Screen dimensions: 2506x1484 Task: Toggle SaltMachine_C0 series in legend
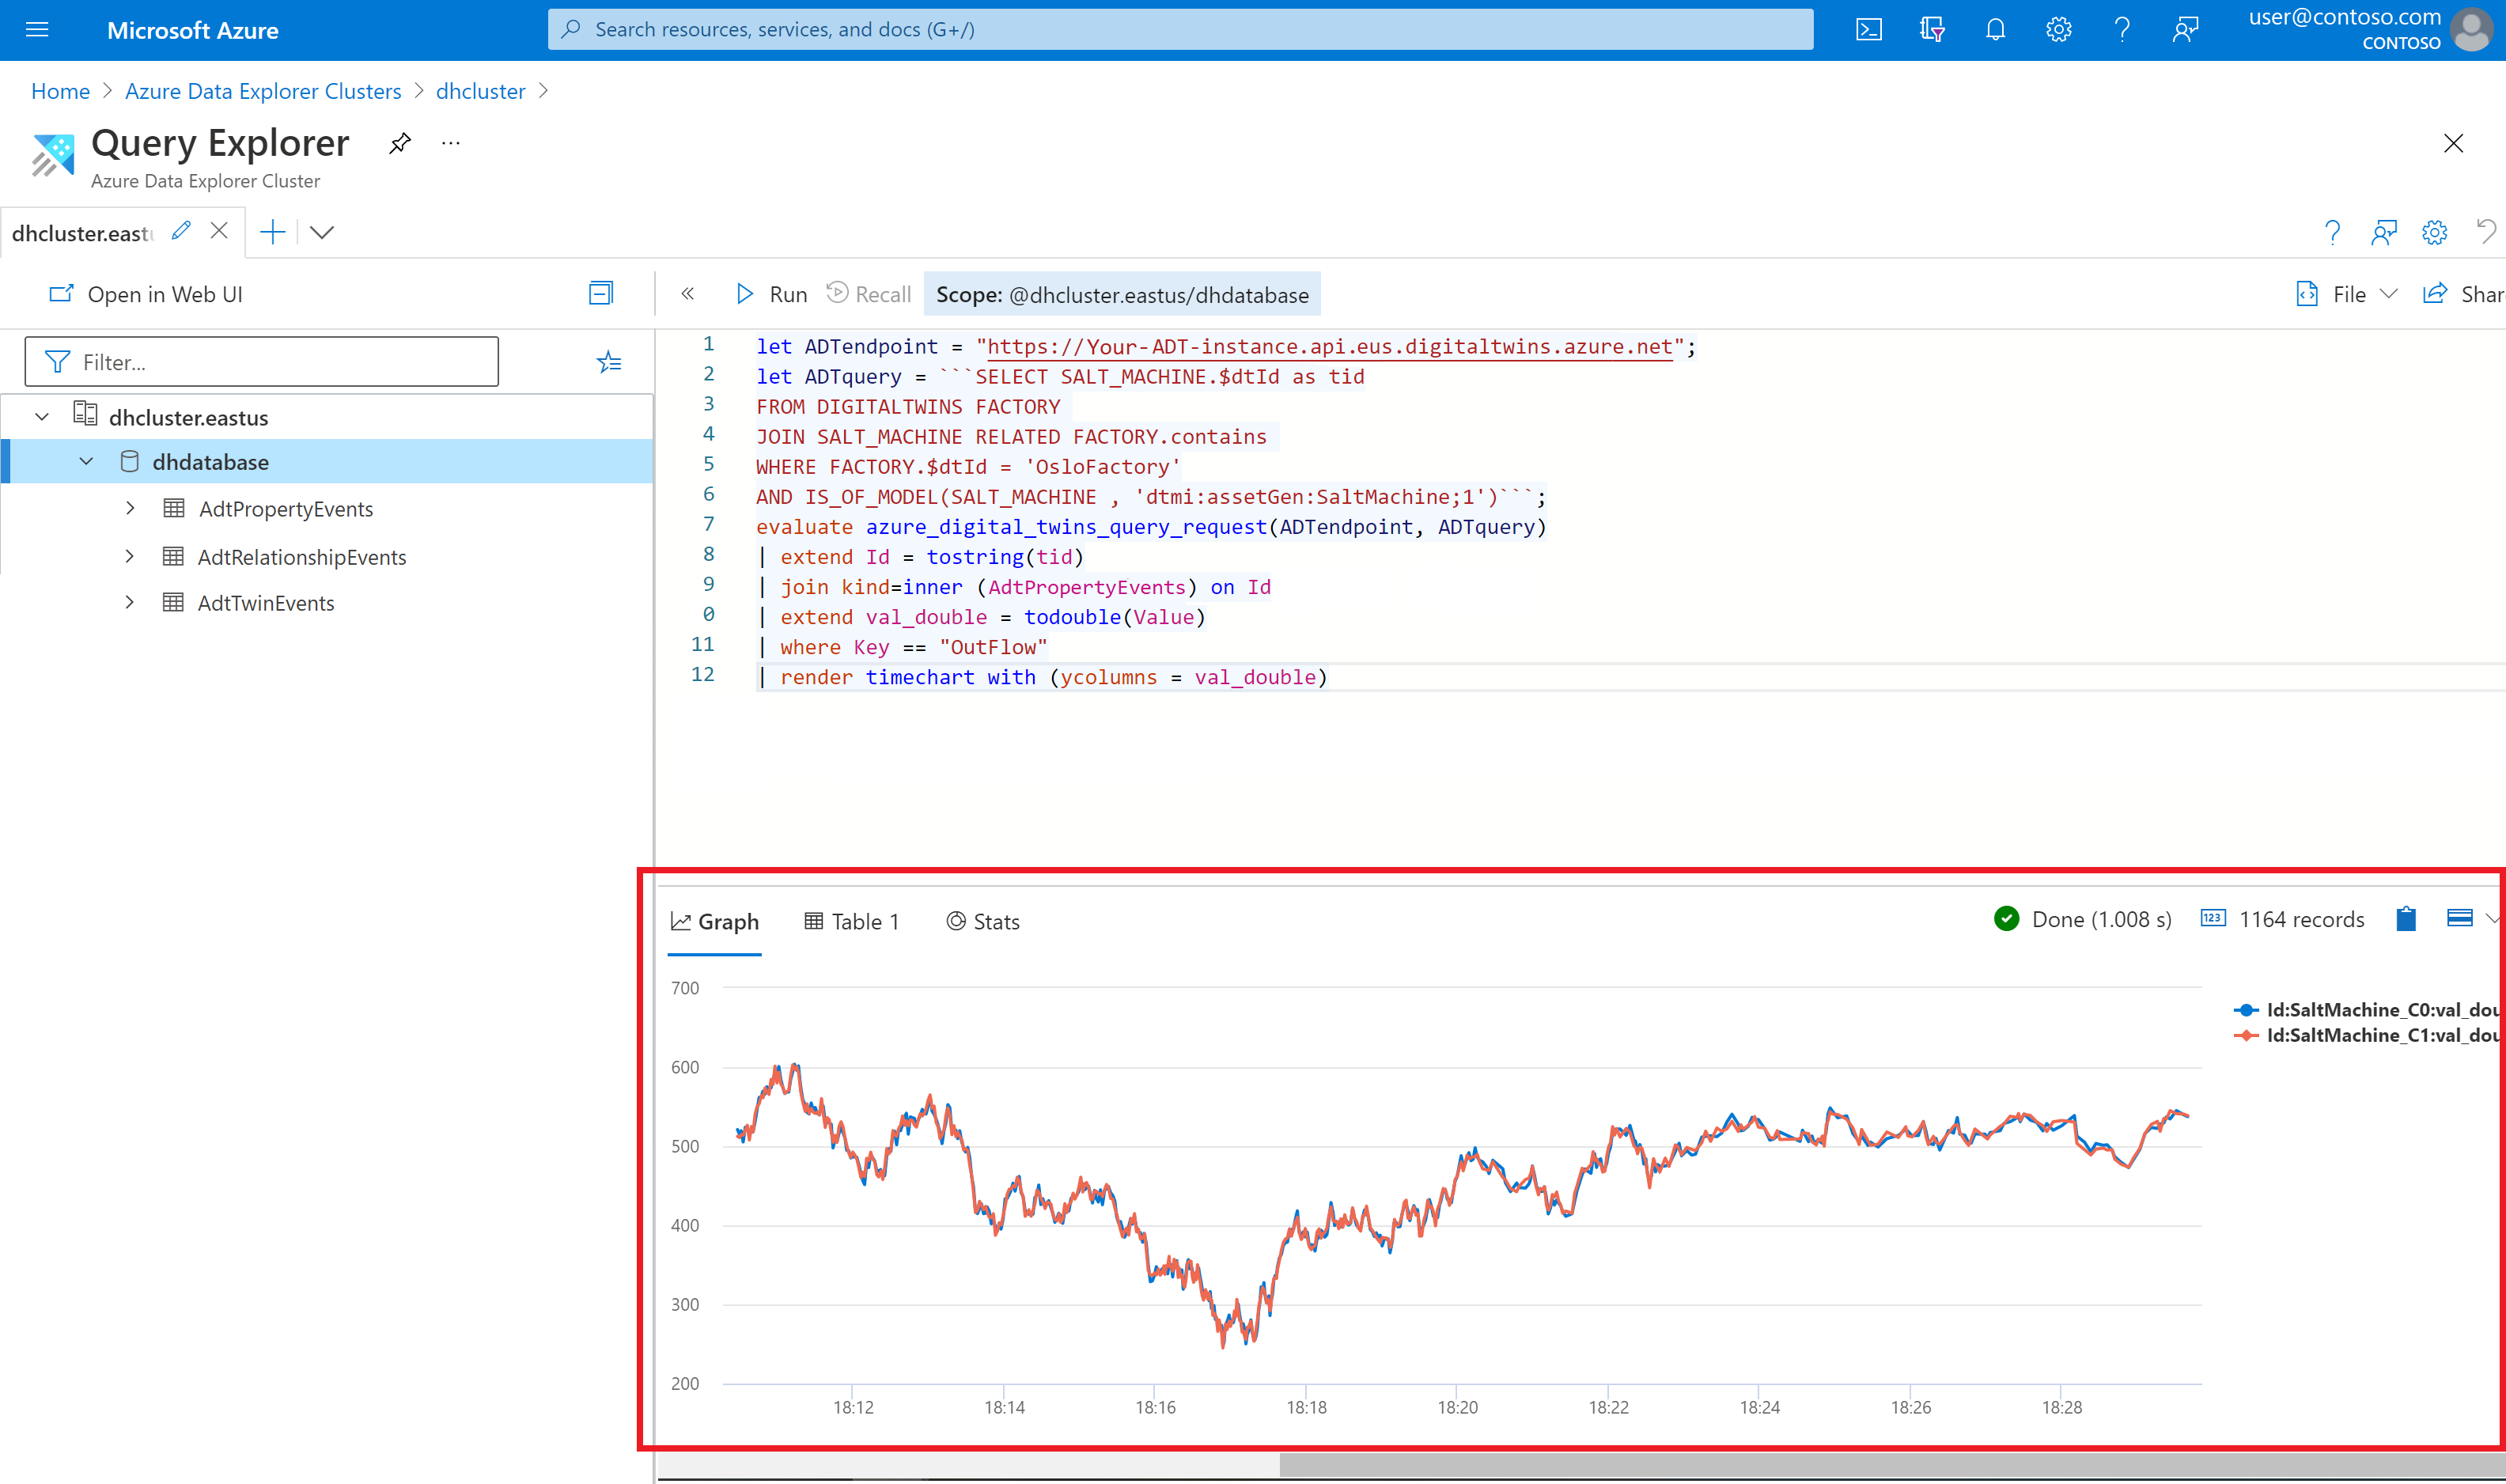(2366, 1010)
